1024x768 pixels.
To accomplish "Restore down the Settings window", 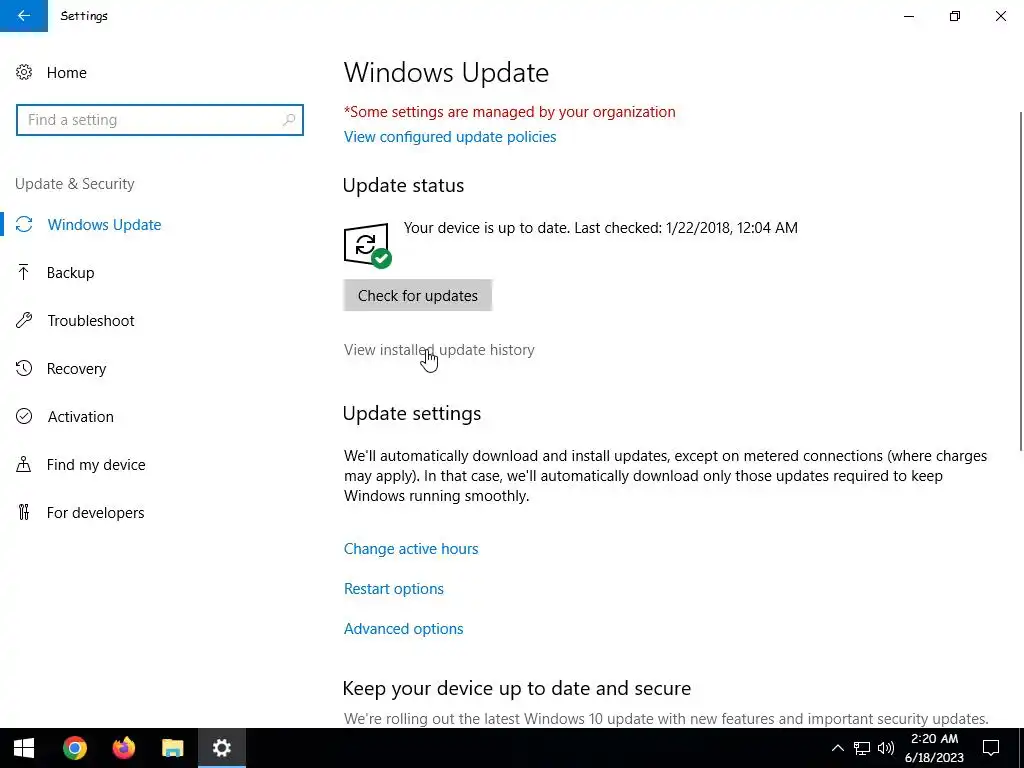I will (955, 16).
